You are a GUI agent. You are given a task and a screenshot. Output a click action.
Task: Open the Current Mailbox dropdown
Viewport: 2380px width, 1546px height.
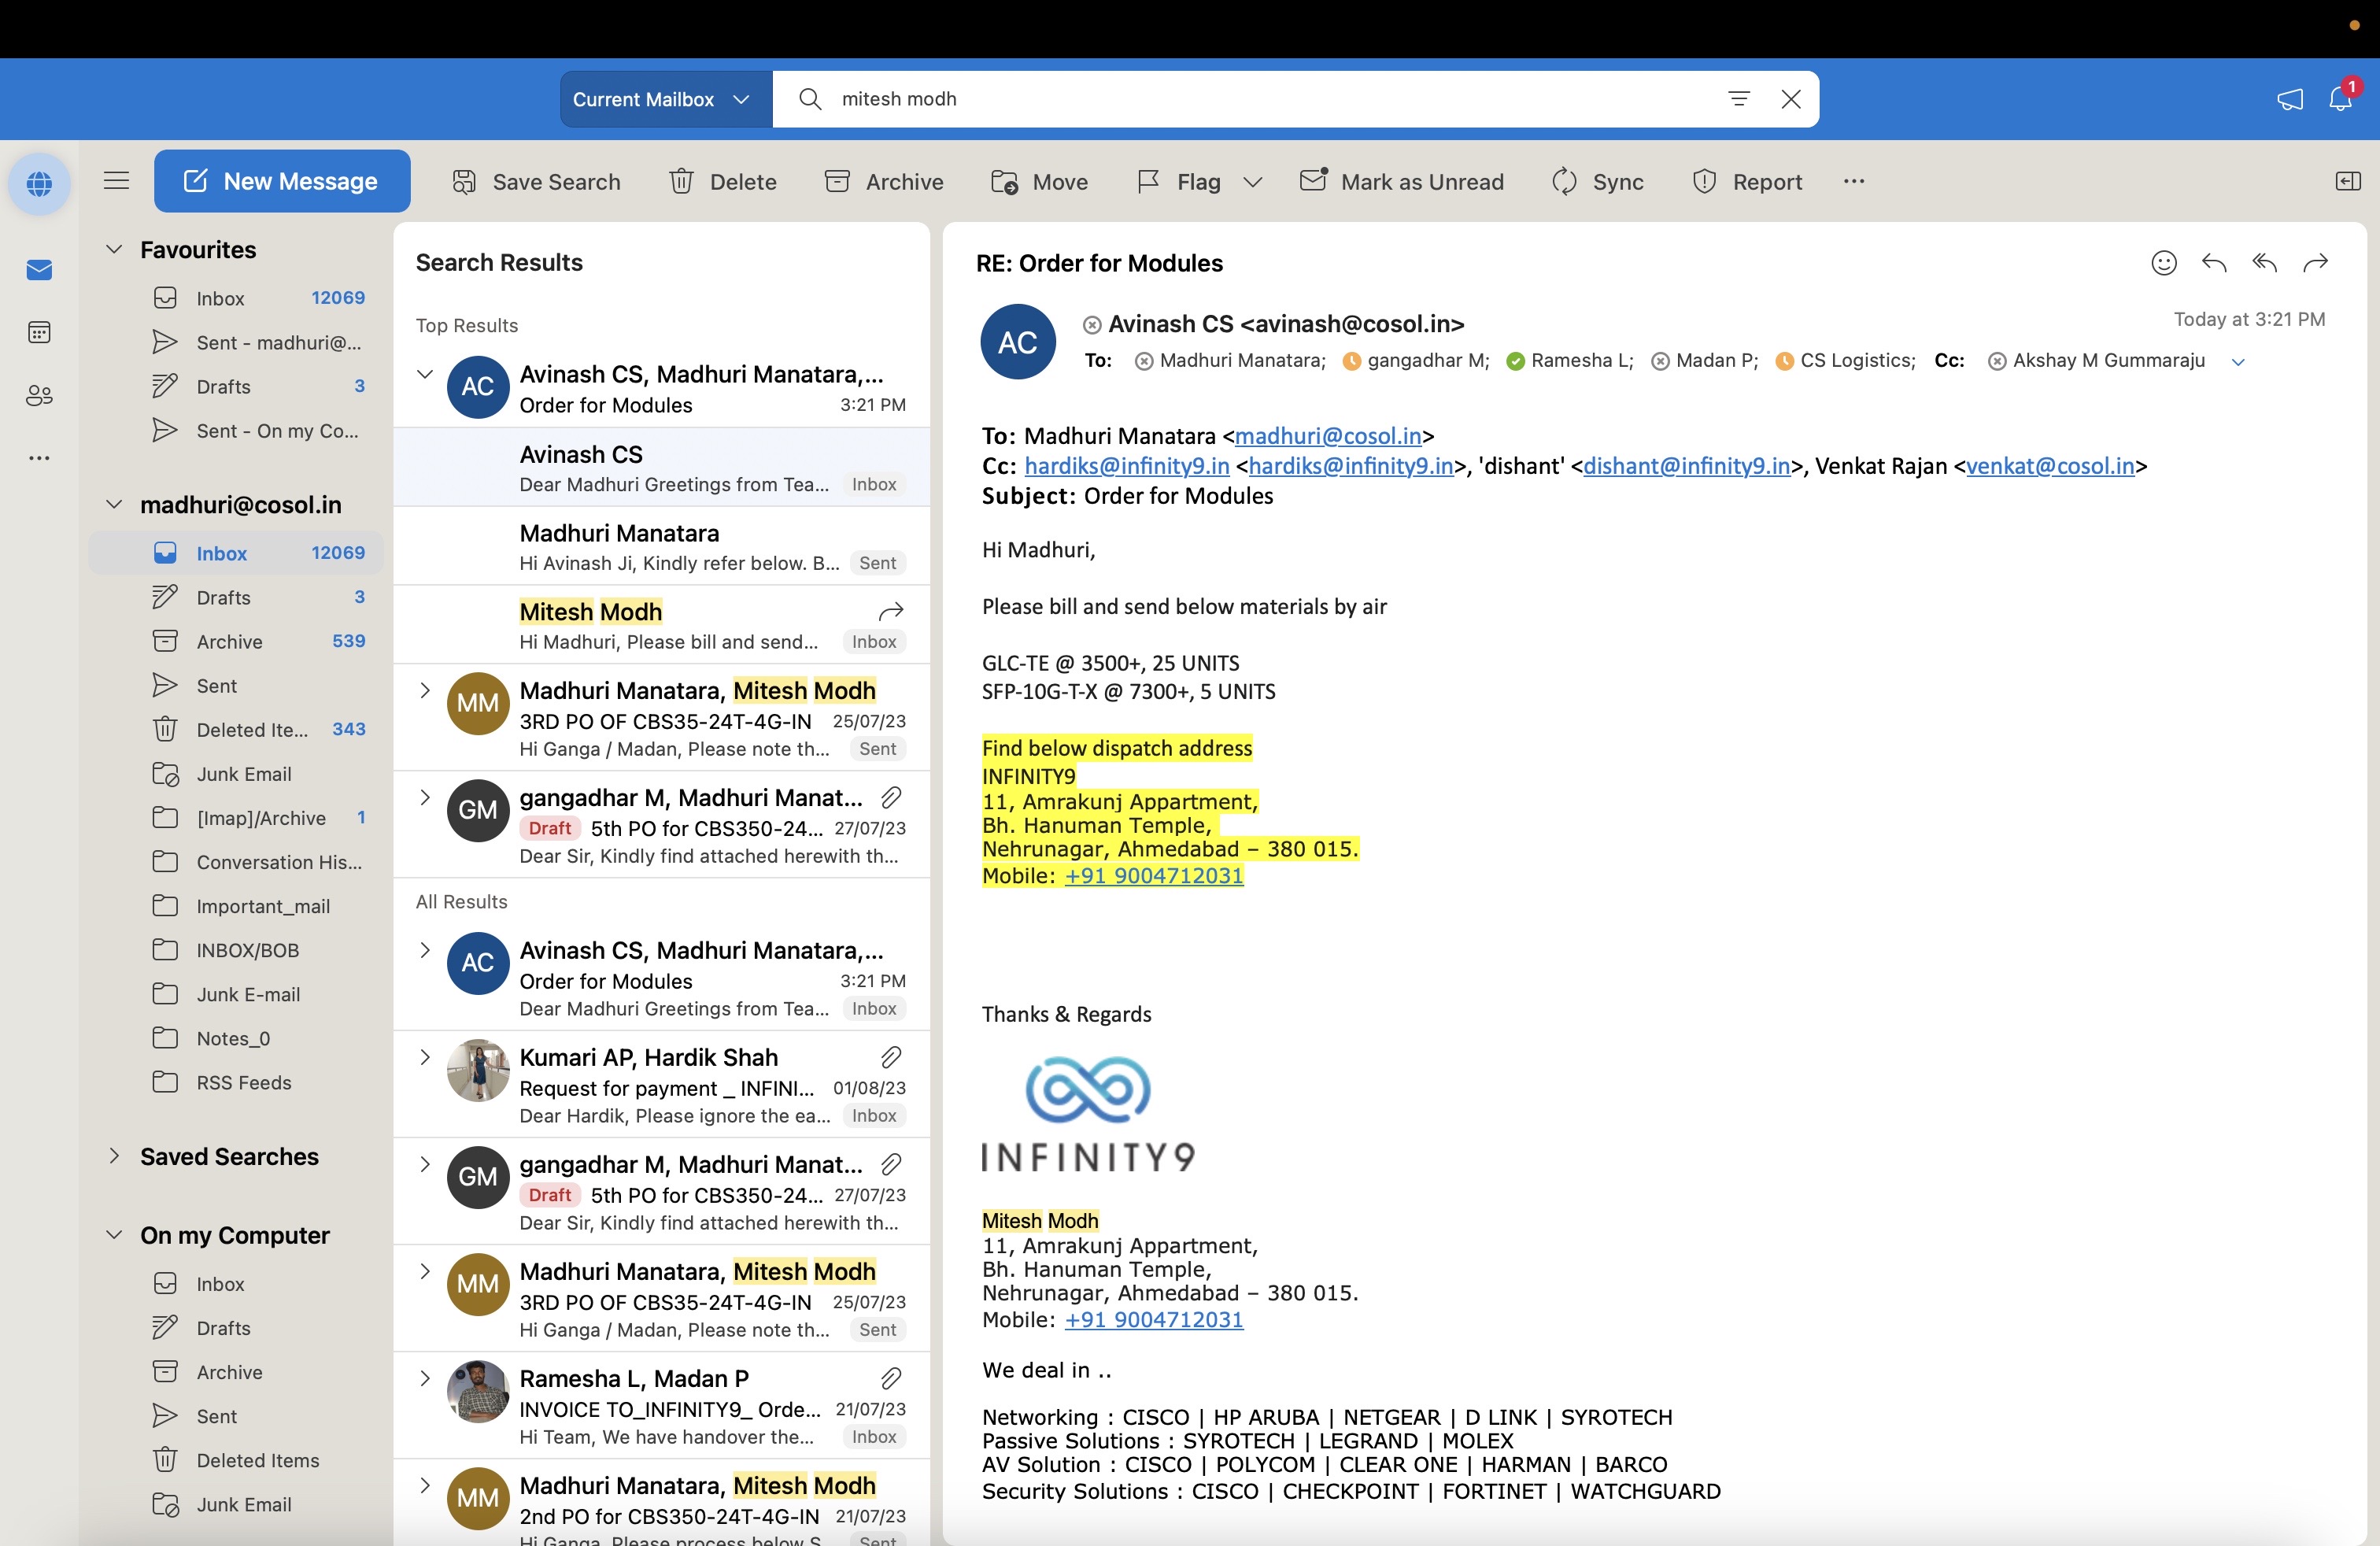[661, 99]
